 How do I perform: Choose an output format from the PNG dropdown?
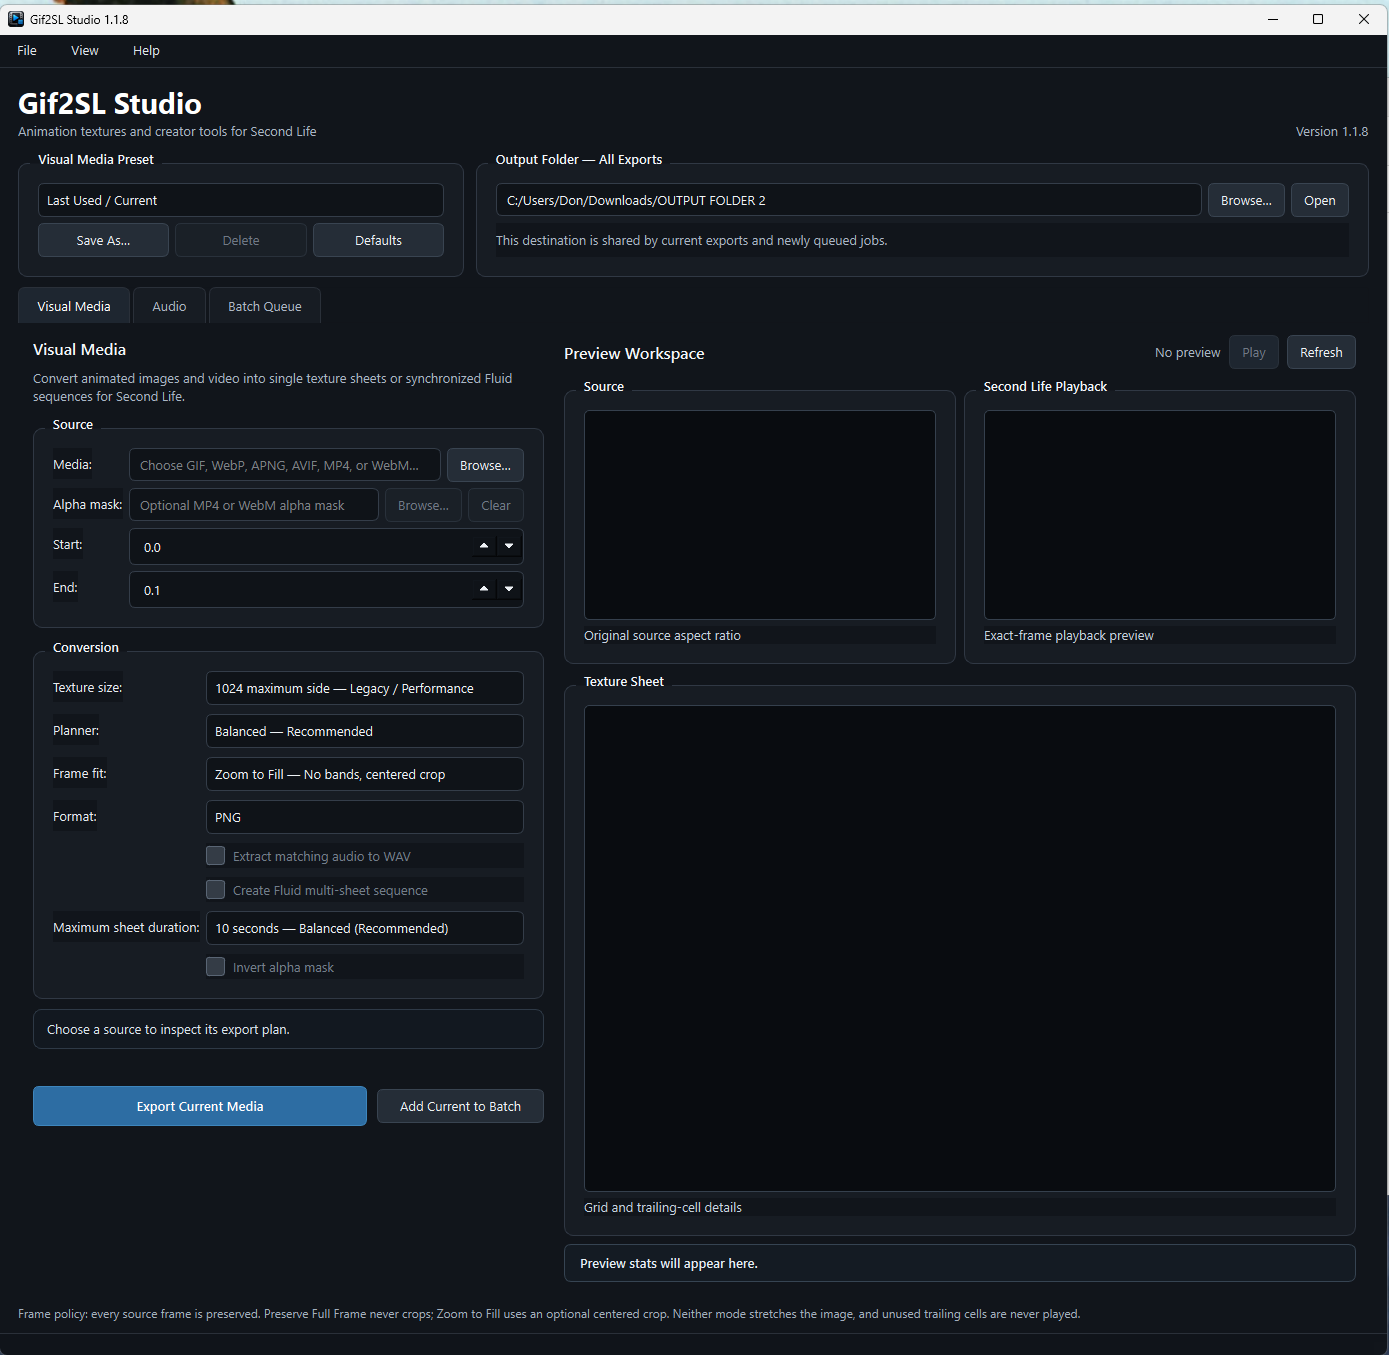point(364,817)
